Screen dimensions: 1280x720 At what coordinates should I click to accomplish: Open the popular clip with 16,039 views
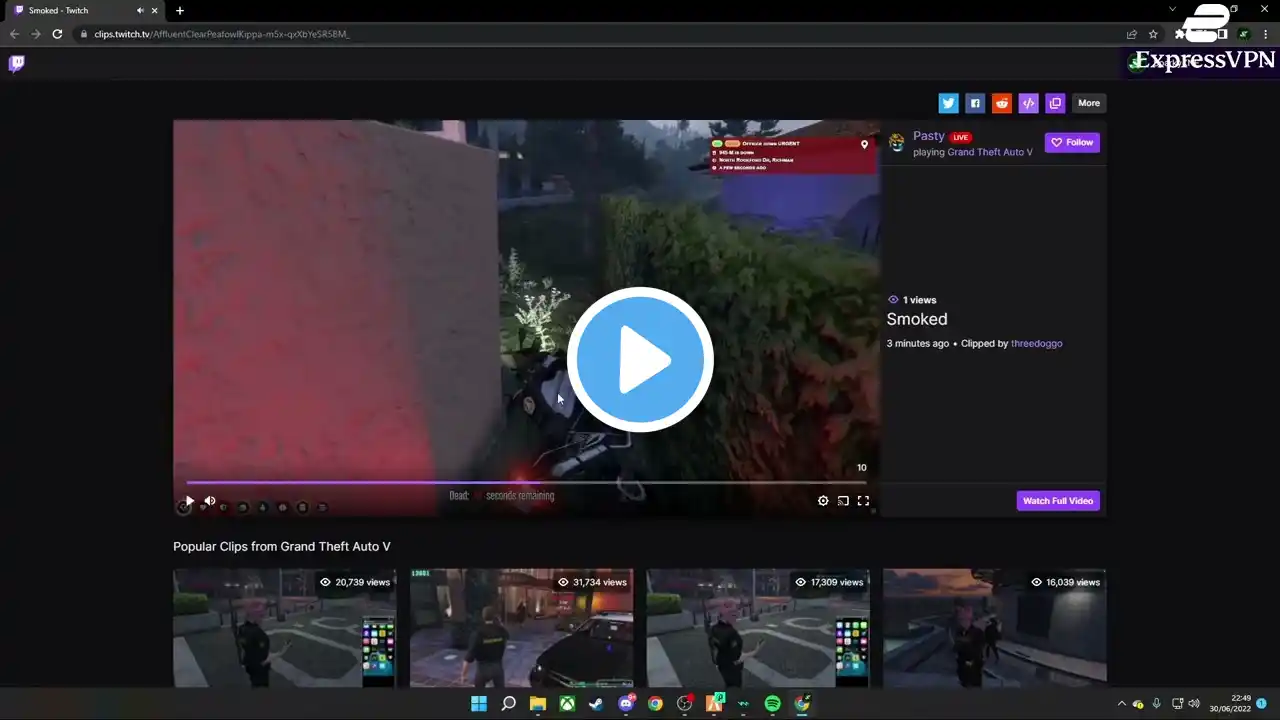tap(994, 628)
